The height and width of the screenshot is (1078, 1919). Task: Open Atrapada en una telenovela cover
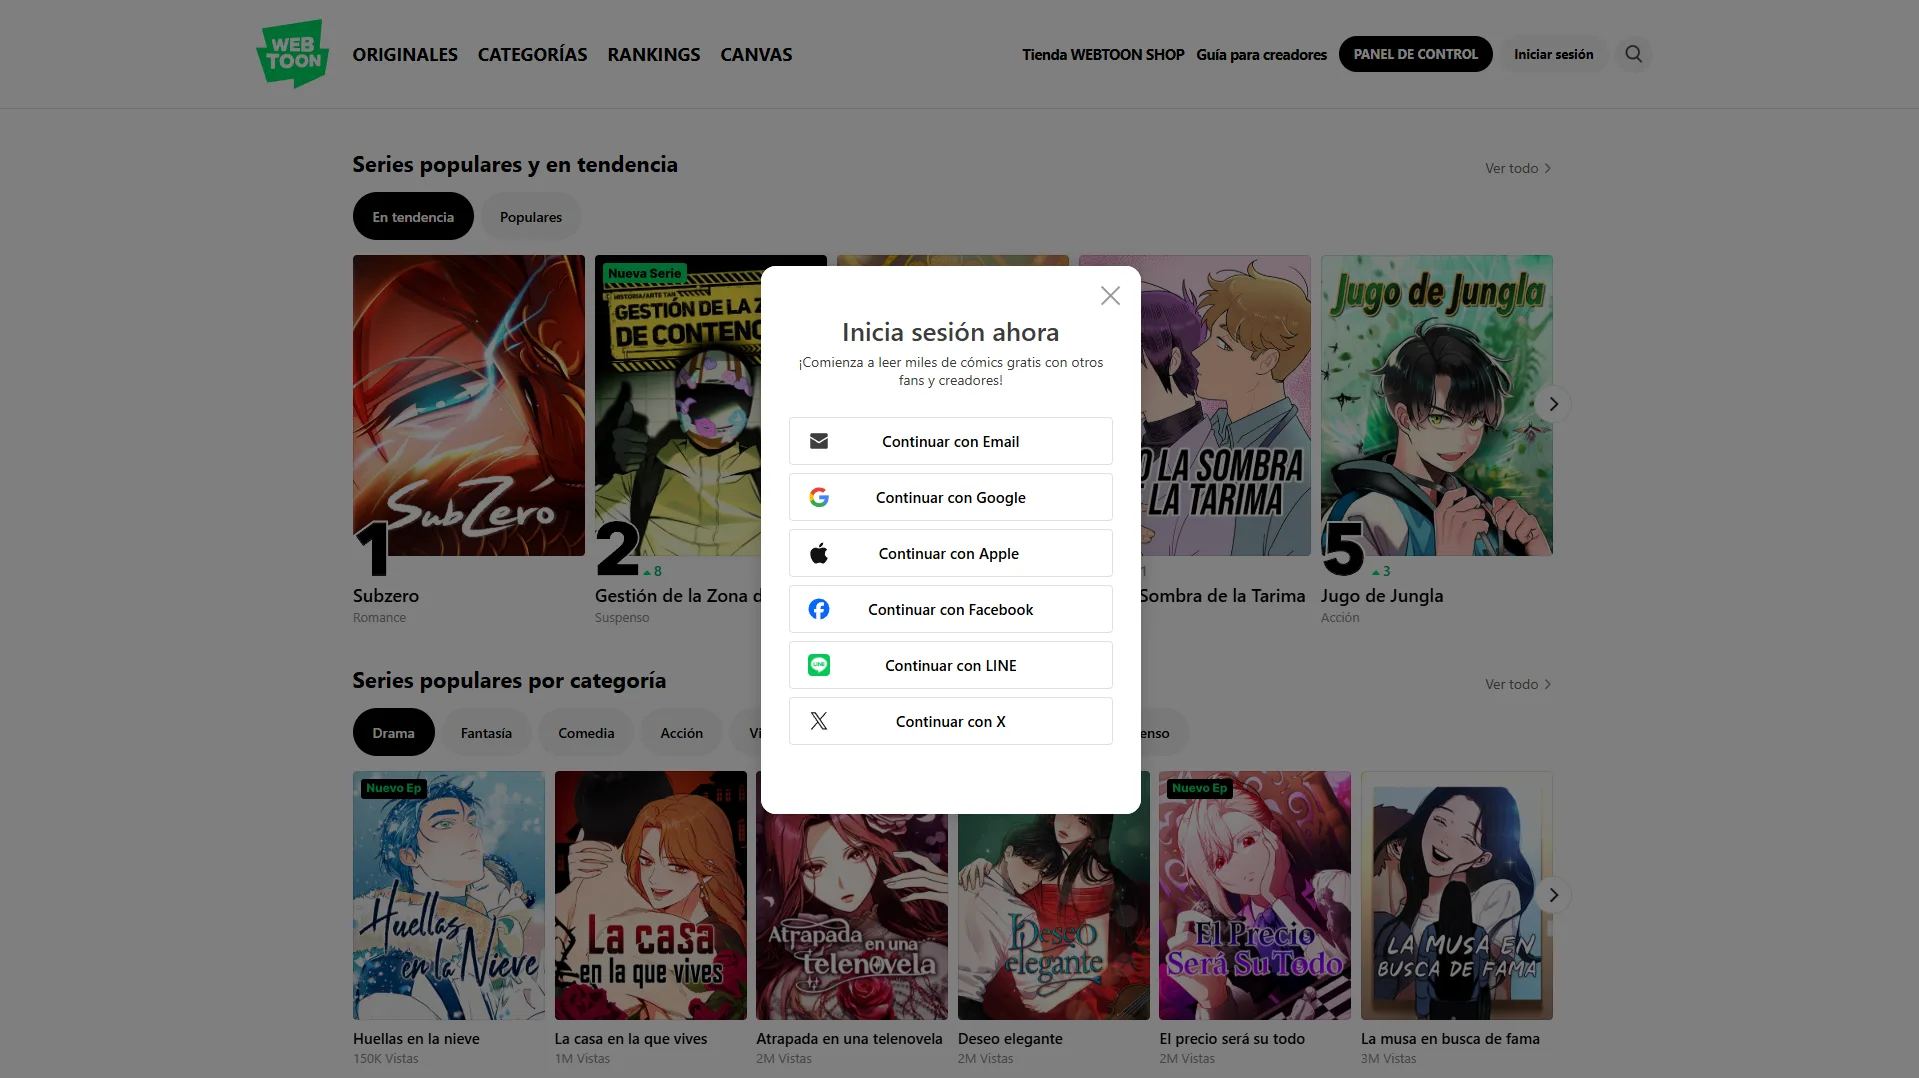[852, 916]
